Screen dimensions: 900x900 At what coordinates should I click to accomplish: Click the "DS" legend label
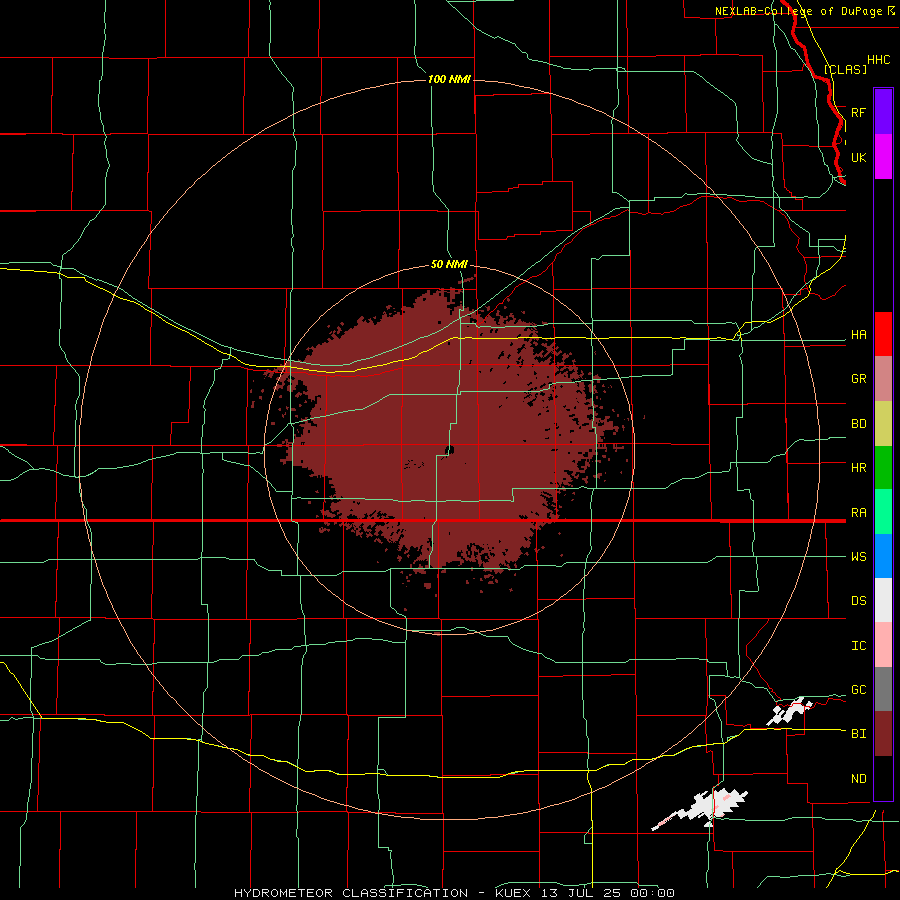pos(858,601)
